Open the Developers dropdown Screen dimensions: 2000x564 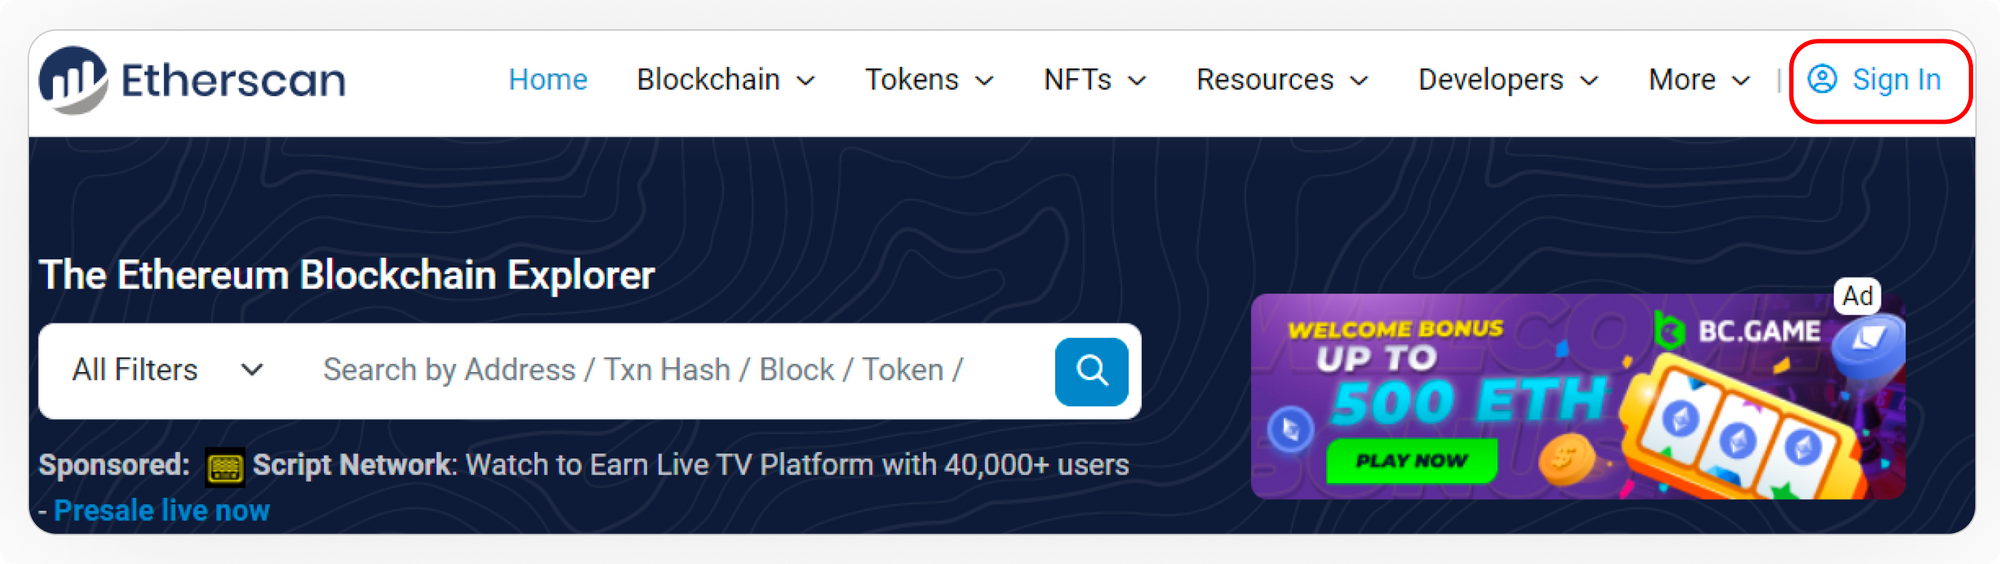tap(1507, 80)
